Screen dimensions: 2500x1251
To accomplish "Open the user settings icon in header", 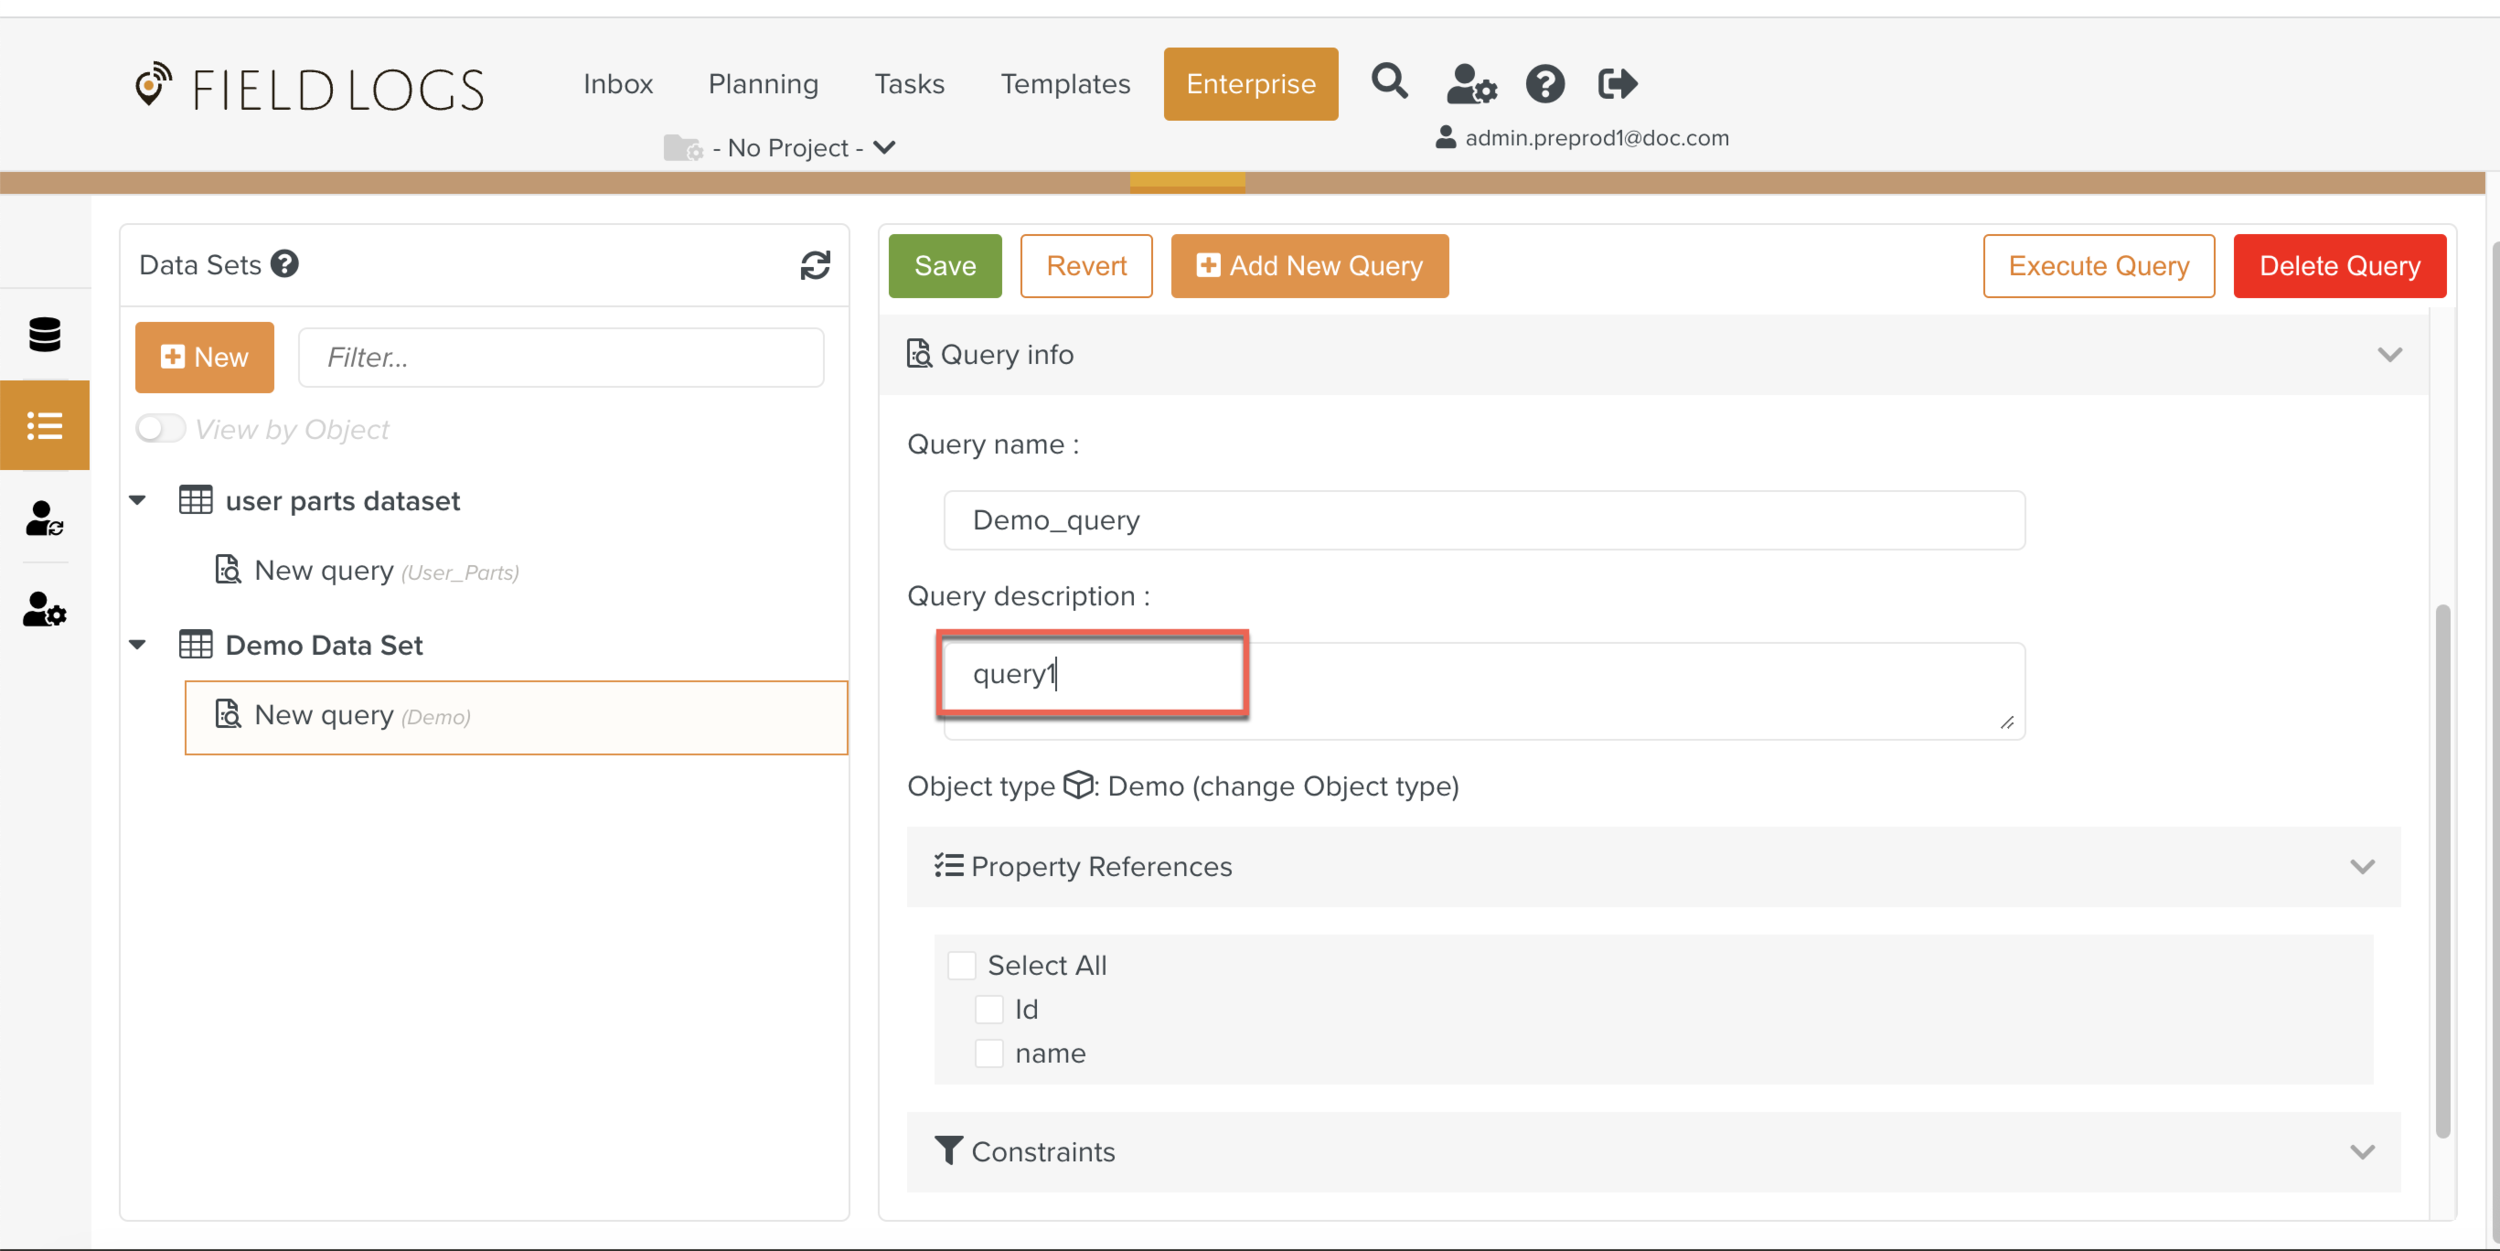I will [1470, 84].
